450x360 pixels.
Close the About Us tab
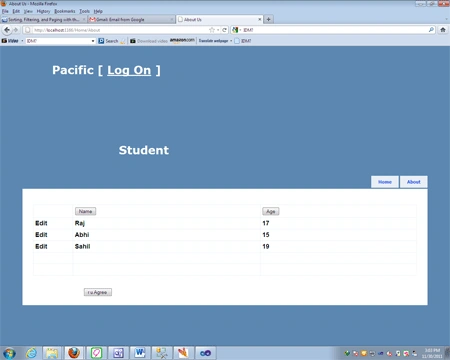coord(260,19)
